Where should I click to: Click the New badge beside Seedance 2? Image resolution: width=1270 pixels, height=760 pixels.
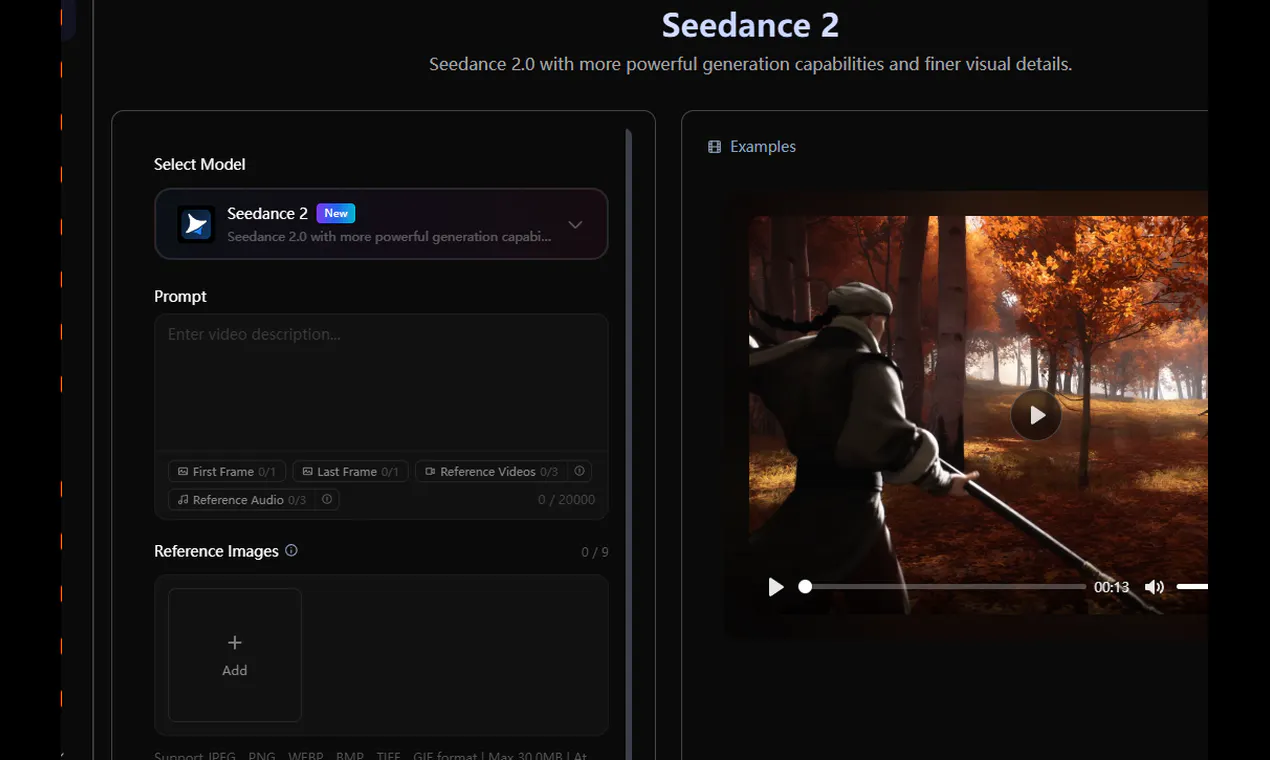tap(336, 213)
